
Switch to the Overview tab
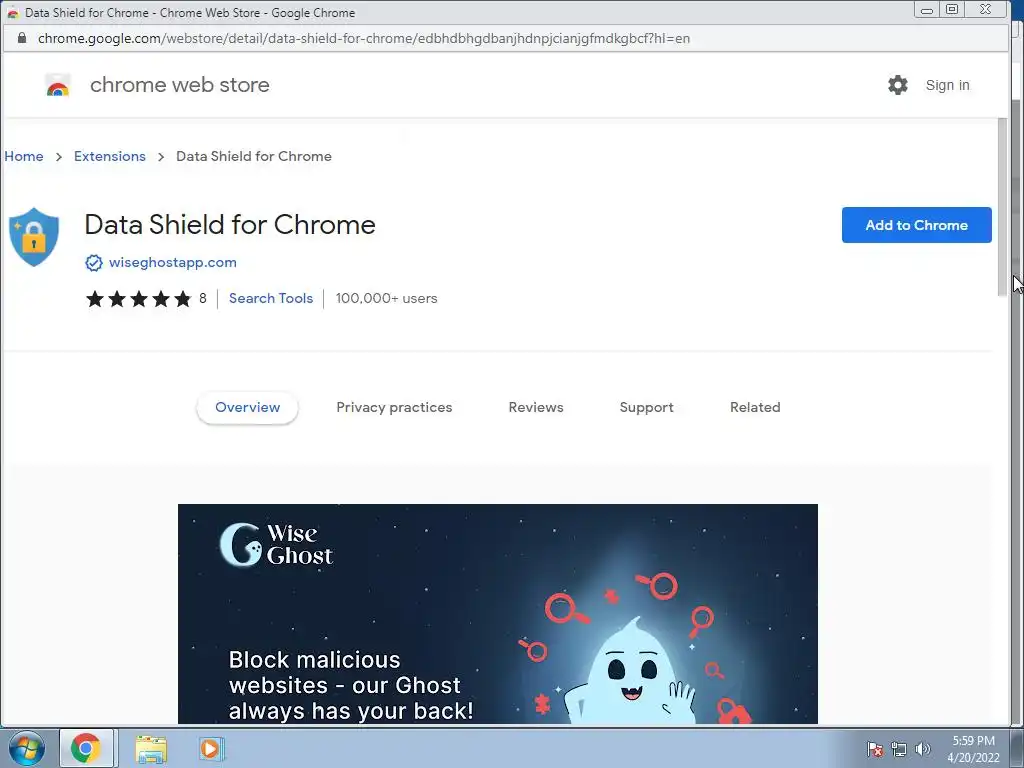(248, 408)
